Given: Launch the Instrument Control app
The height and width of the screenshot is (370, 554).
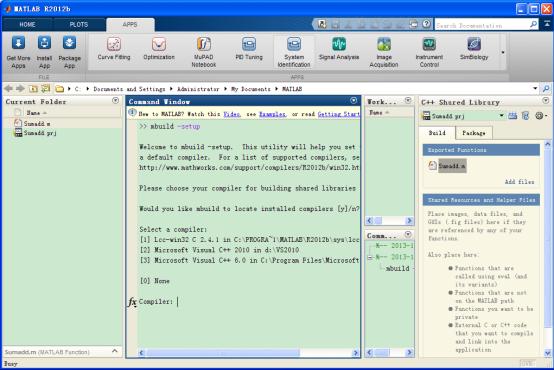Looking at the screenshot, I should pyautogui.click(x=429, y=52).
